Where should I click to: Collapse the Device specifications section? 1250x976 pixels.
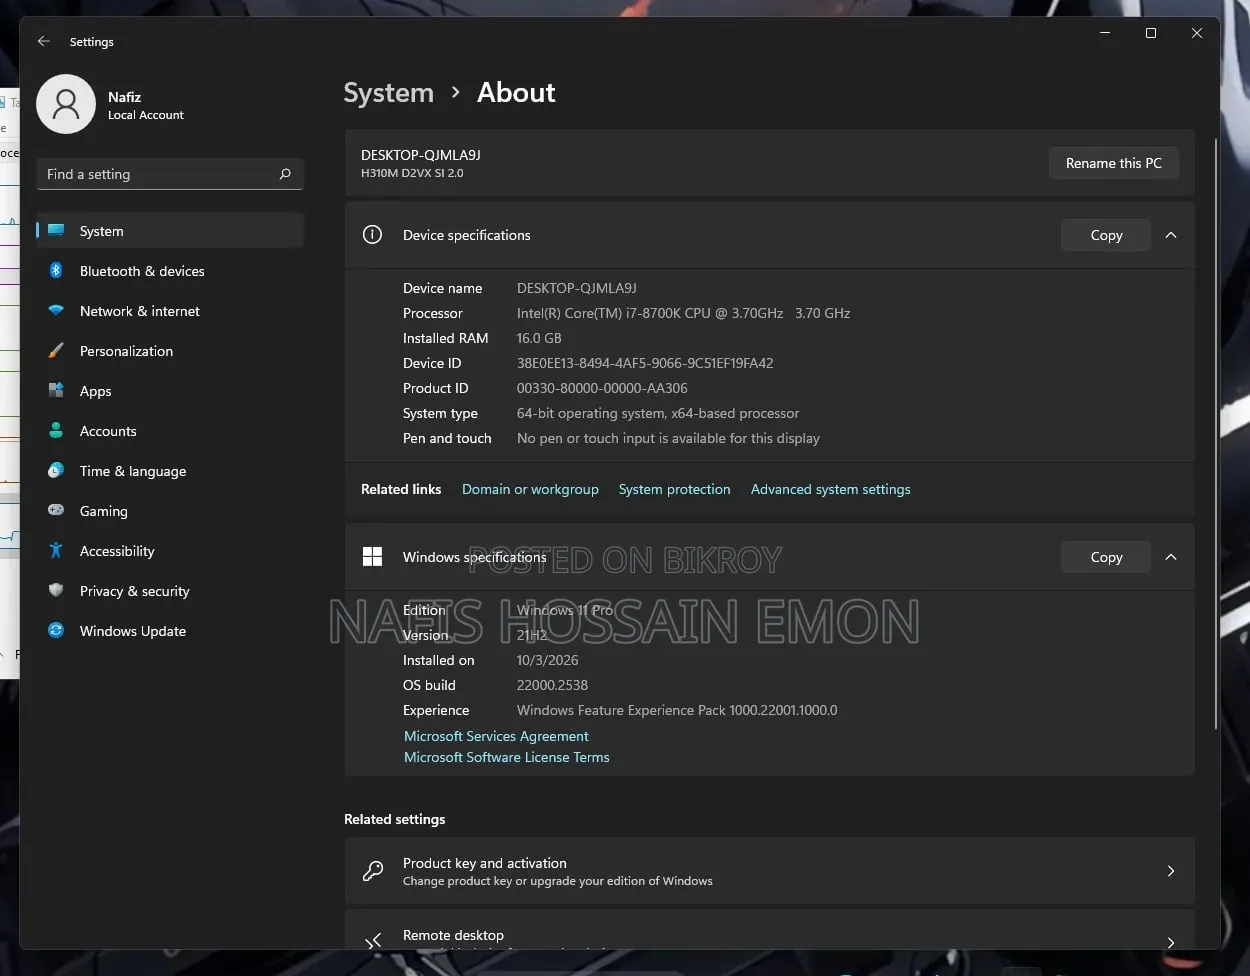pos(1171,235)
